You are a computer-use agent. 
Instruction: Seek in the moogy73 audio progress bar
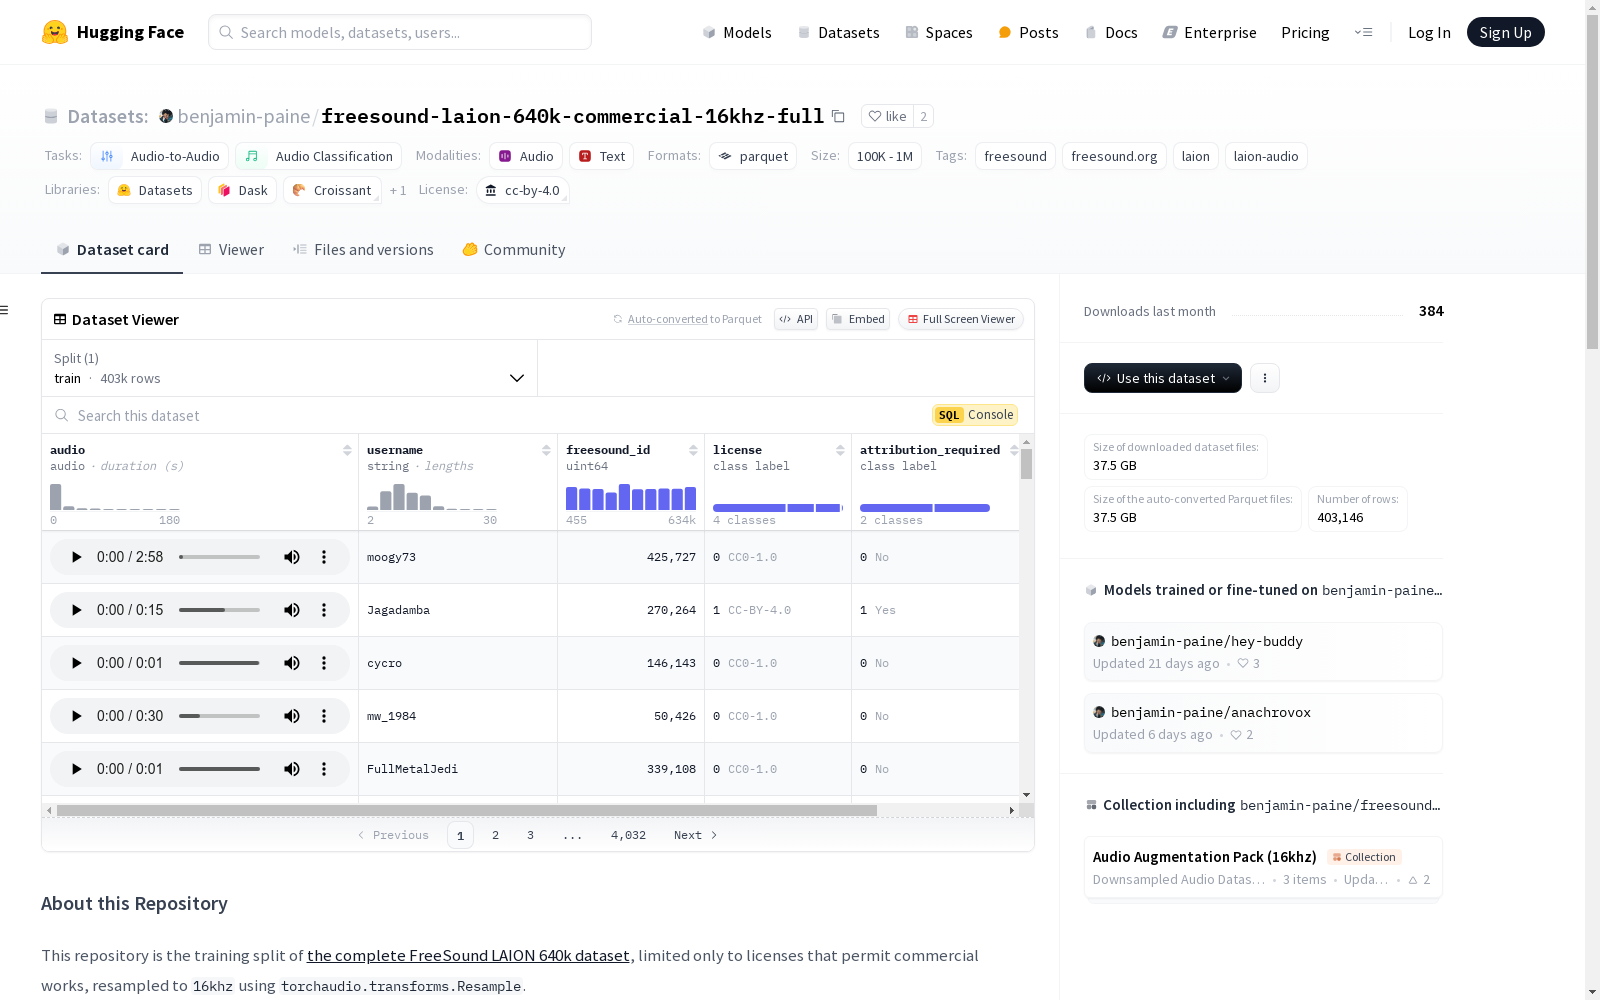219,557
